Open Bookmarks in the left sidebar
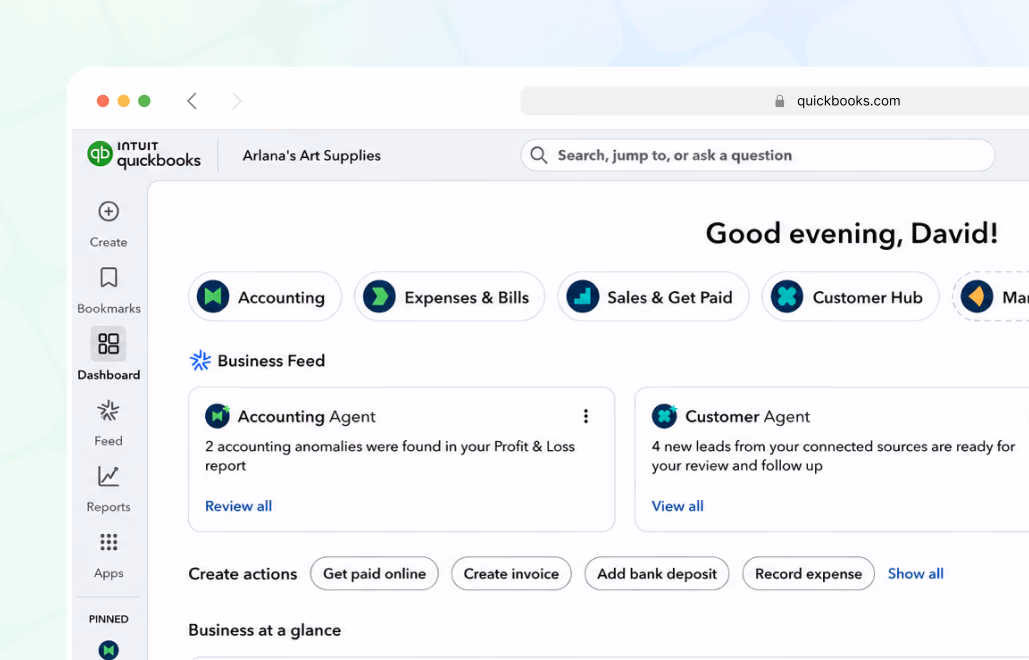 pos(108,290)
